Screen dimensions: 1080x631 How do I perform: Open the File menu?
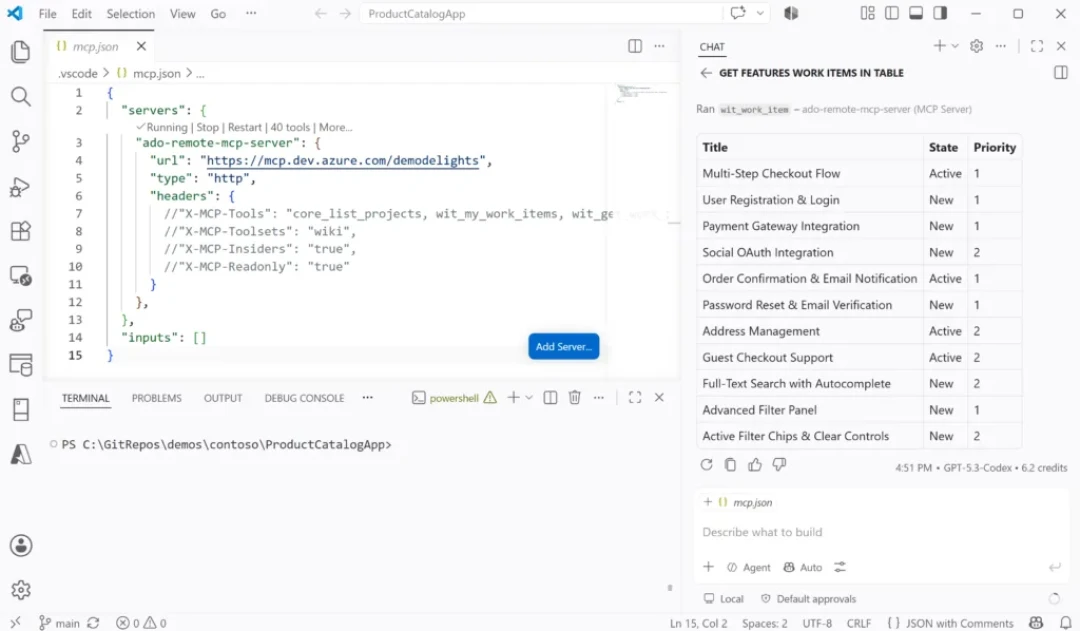pos(48,13)
